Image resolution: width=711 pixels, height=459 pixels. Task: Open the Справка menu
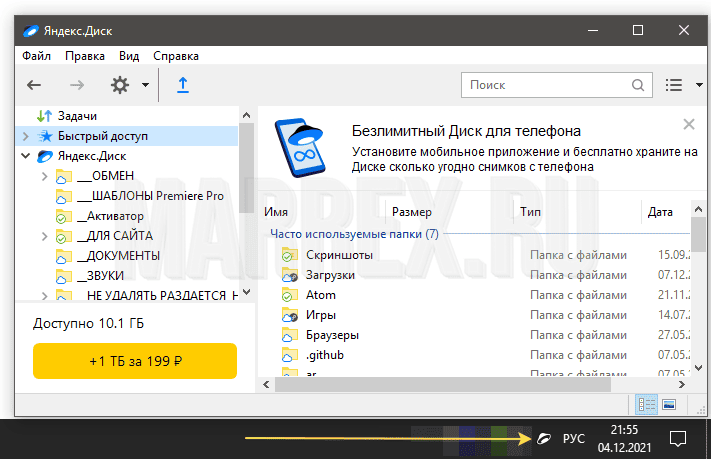coord(175,56)
